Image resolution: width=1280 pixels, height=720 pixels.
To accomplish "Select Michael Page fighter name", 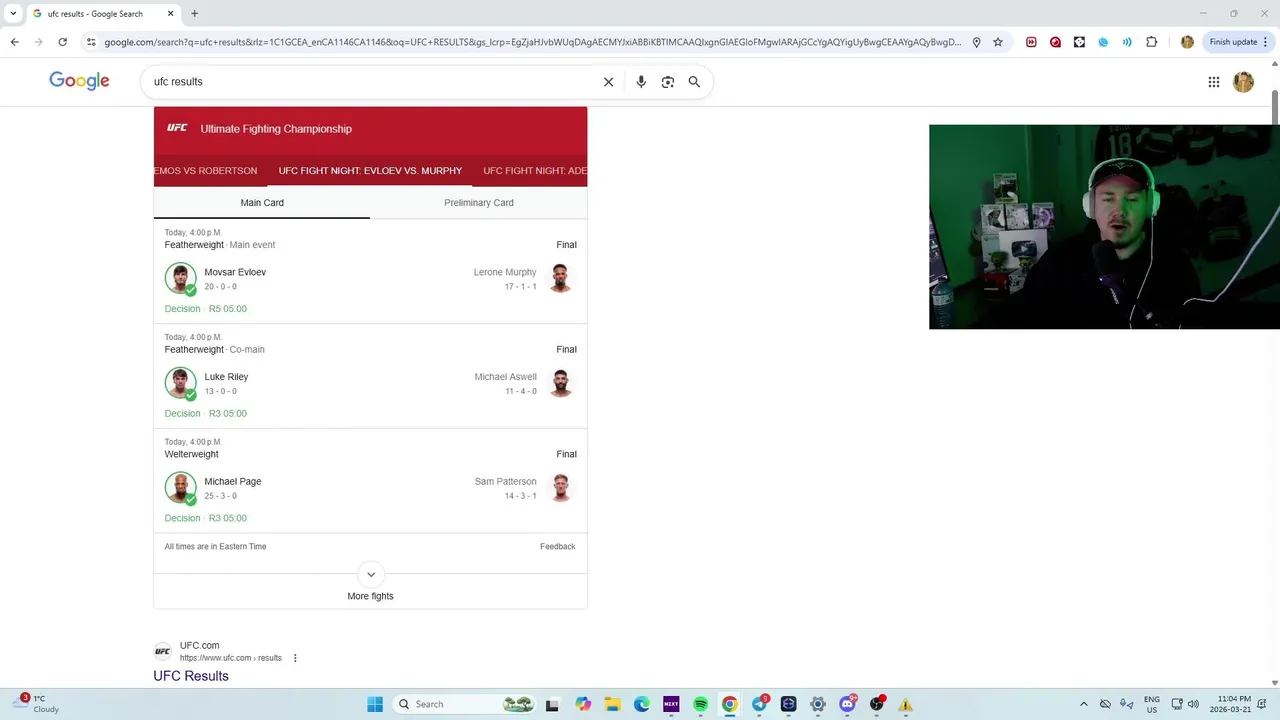I will pyautogui.click(x=233, y=482).
